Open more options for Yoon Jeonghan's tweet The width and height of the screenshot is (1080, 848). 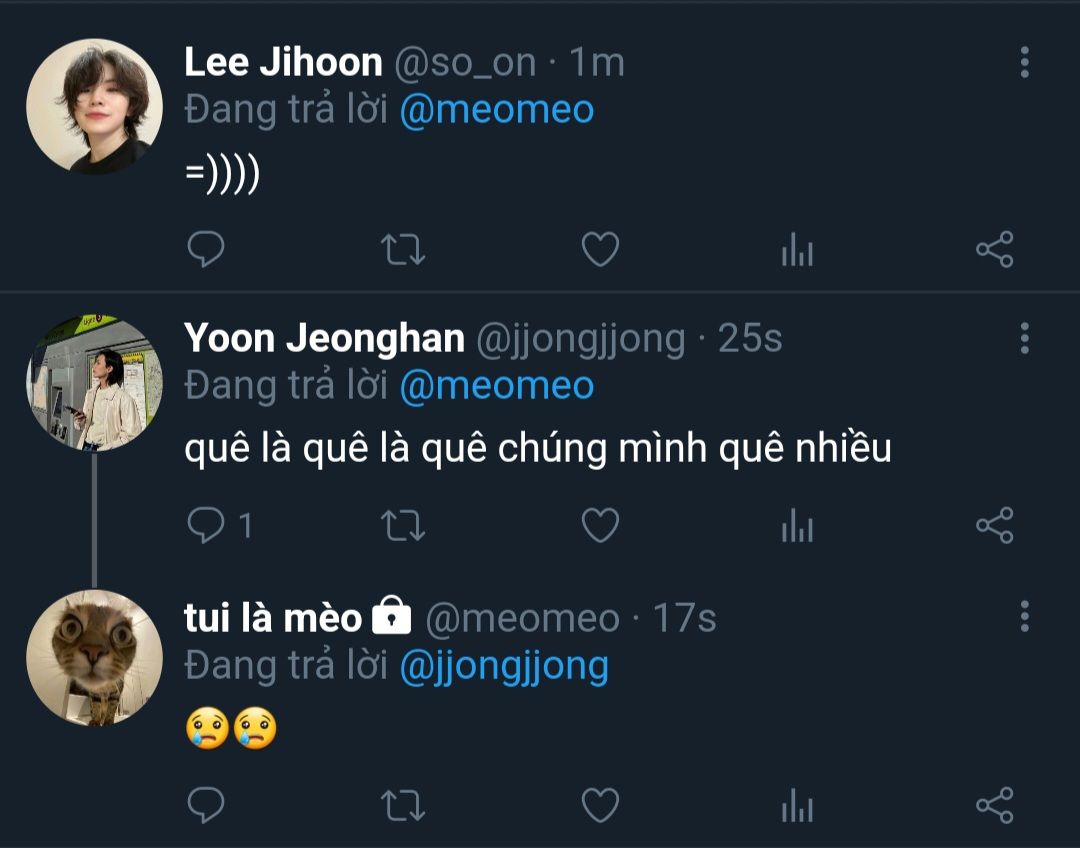(1024, 338)
